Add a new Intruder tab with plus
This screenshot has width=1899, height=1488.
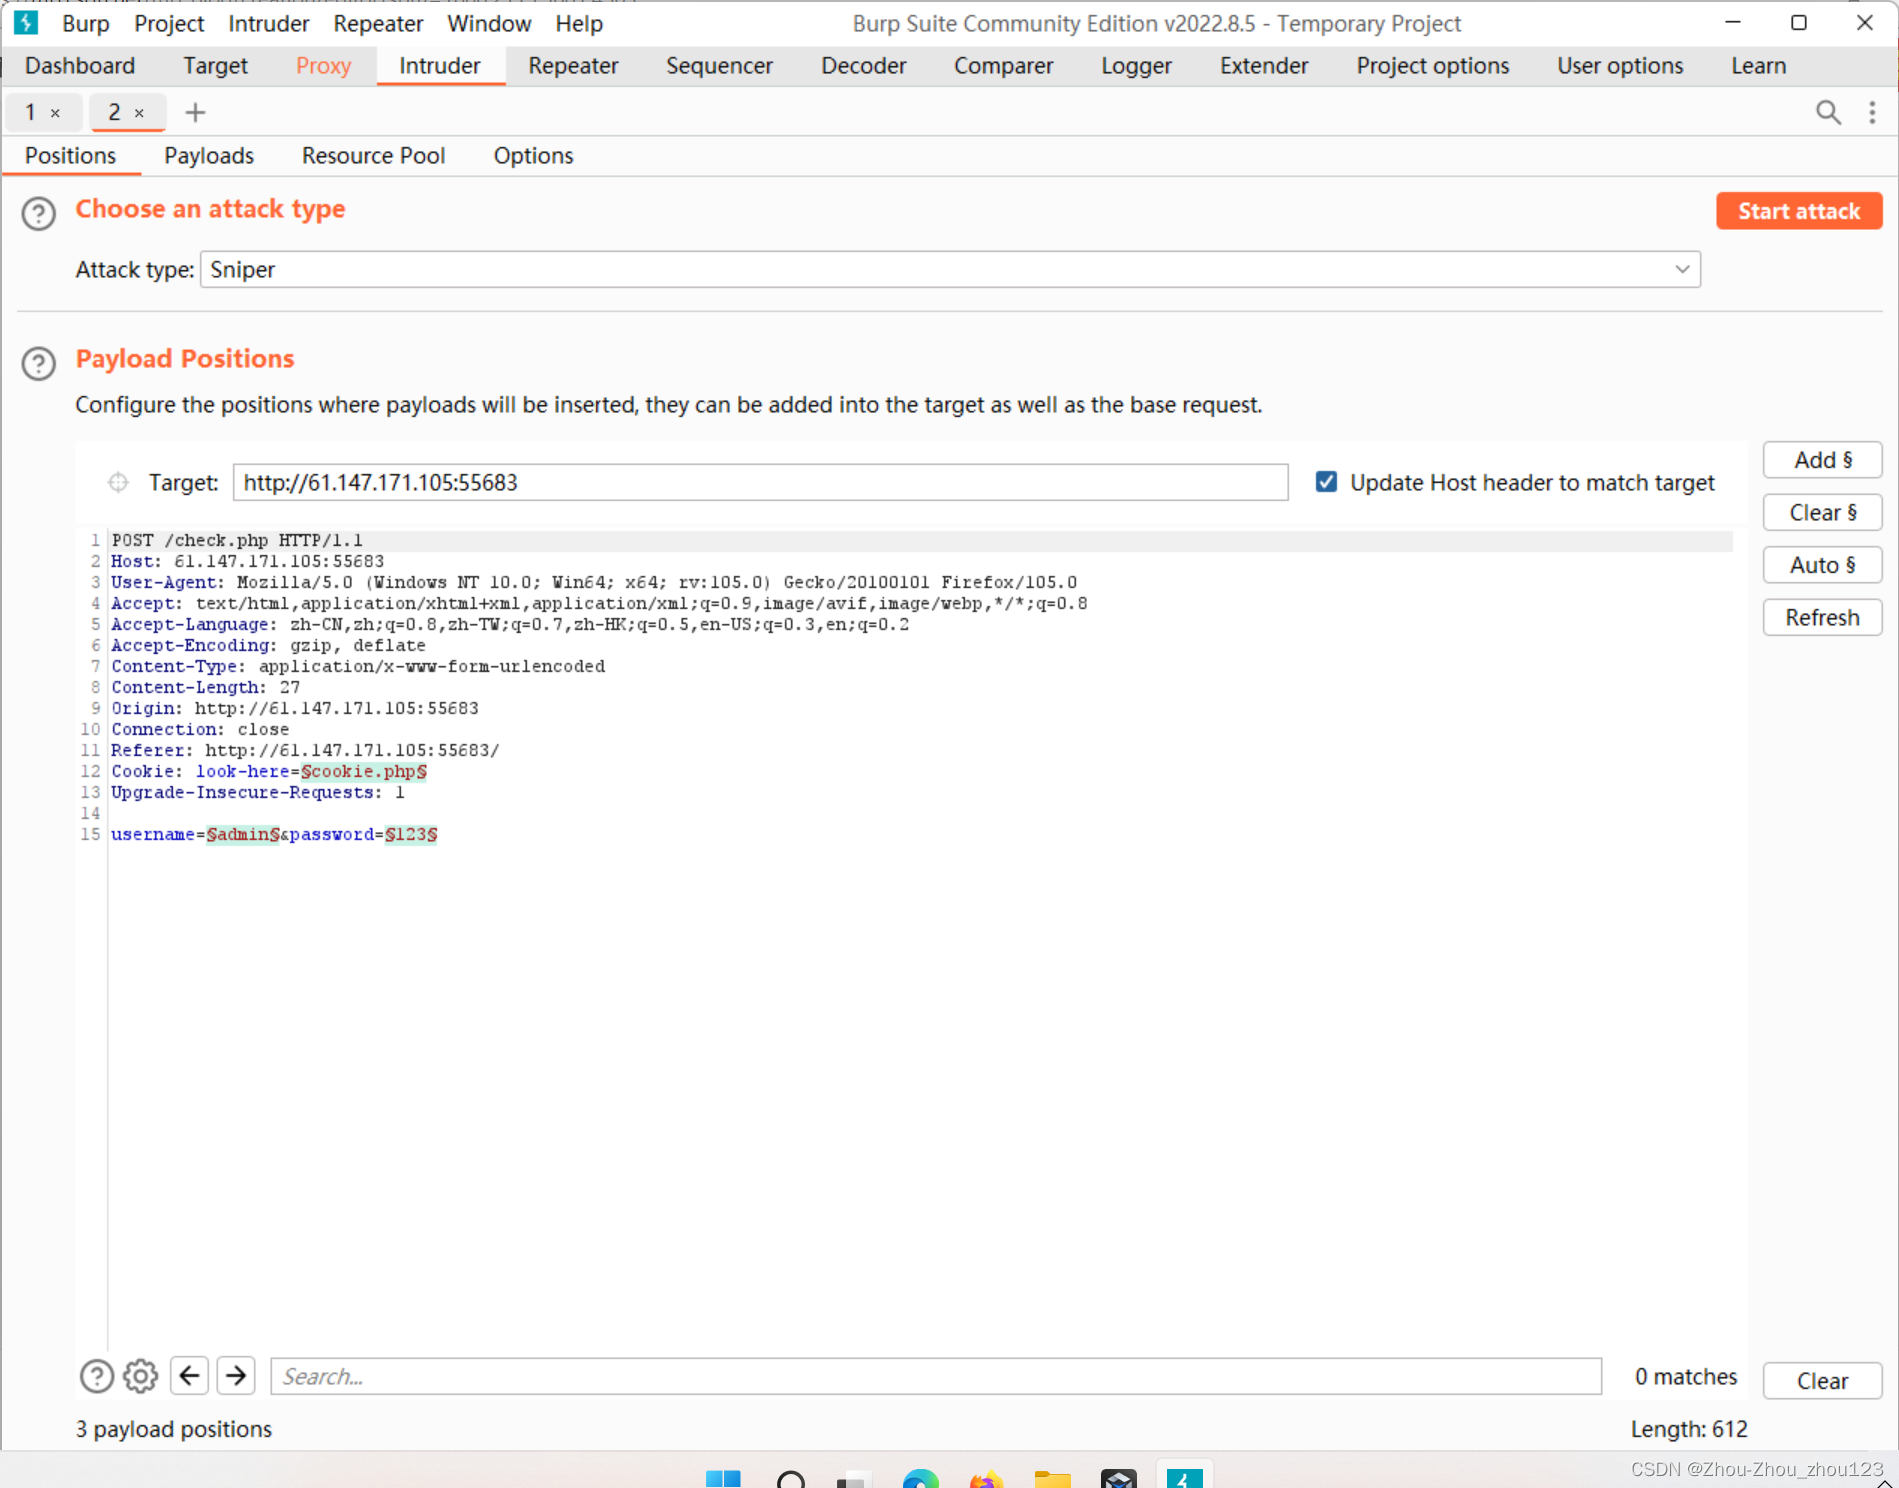195,112
